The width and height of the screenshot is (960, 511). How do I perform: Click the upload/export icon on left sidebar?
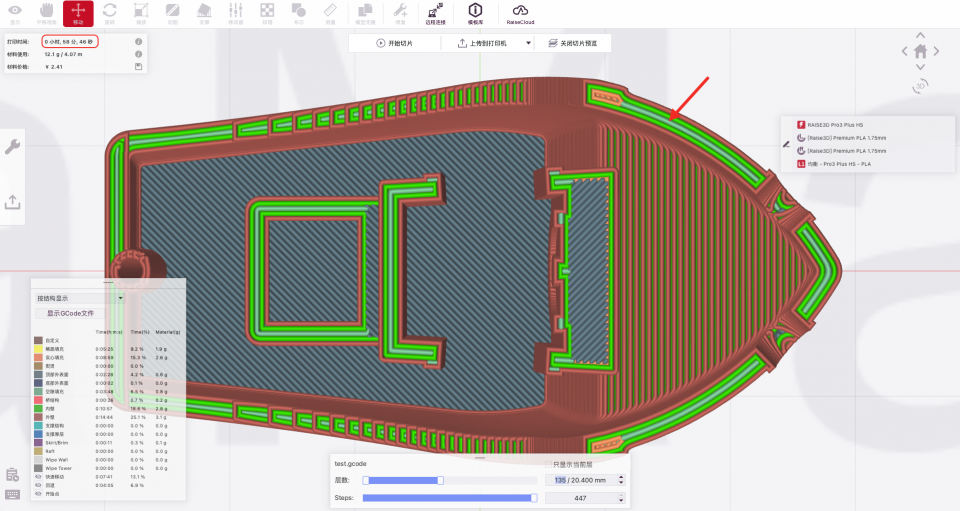tap(13, 202)
